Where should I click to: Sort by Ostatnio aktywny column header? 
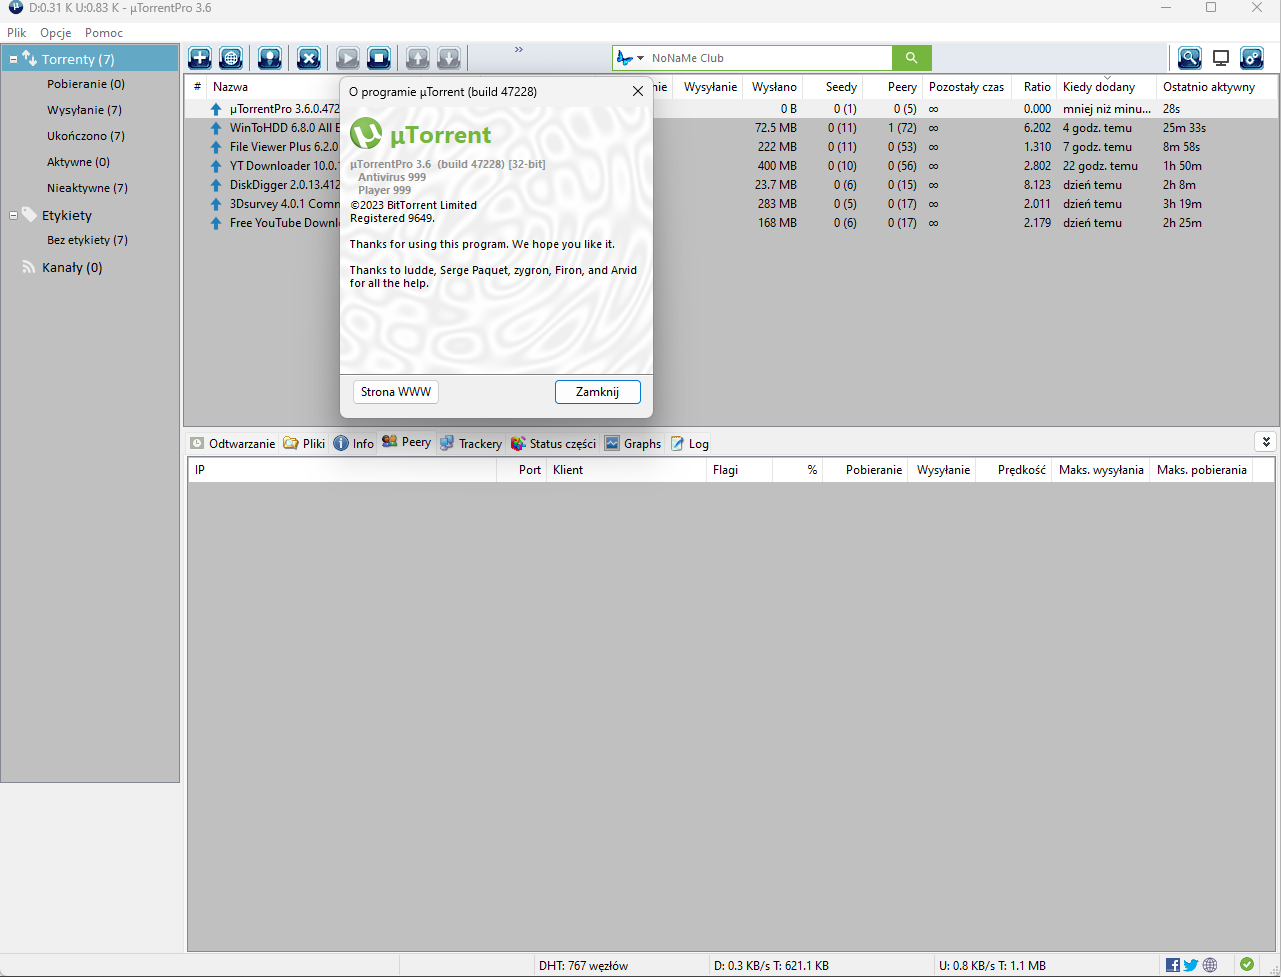coord(1216,87)
